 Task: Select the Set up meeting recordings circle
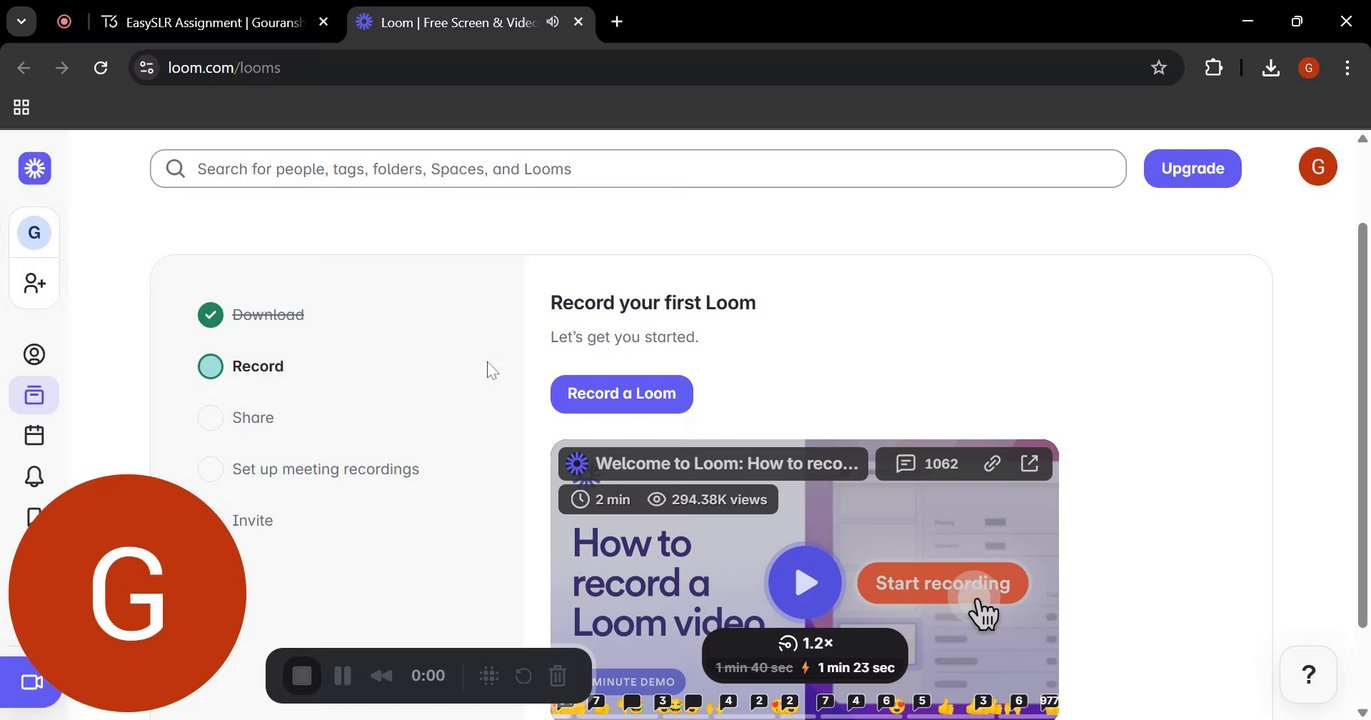[210, 469]
